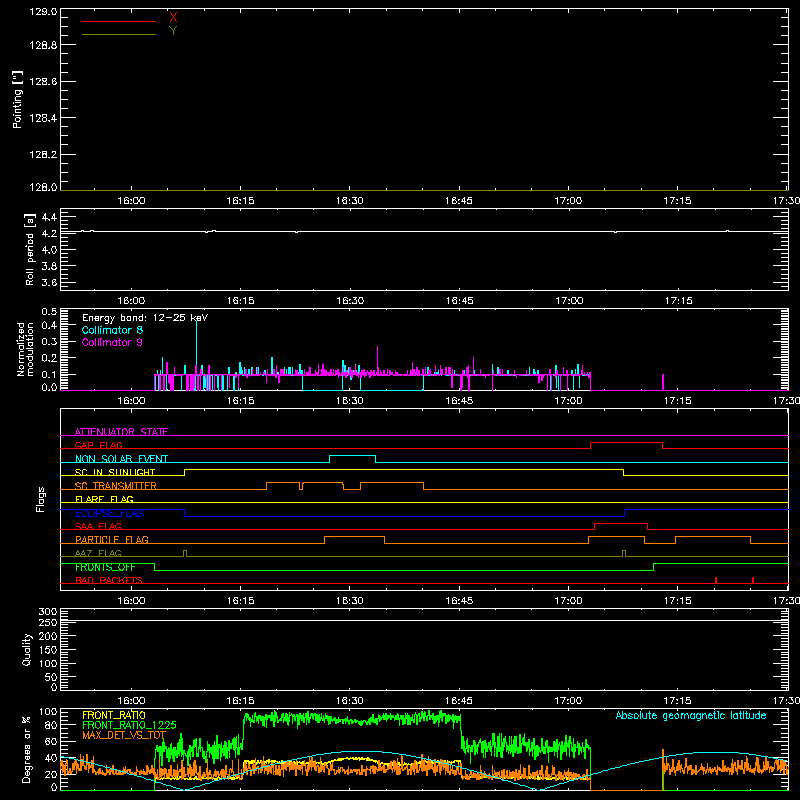Screen dimensions: 800x800
Task: Click the 128.8 tick label
Action: [43, 45]
